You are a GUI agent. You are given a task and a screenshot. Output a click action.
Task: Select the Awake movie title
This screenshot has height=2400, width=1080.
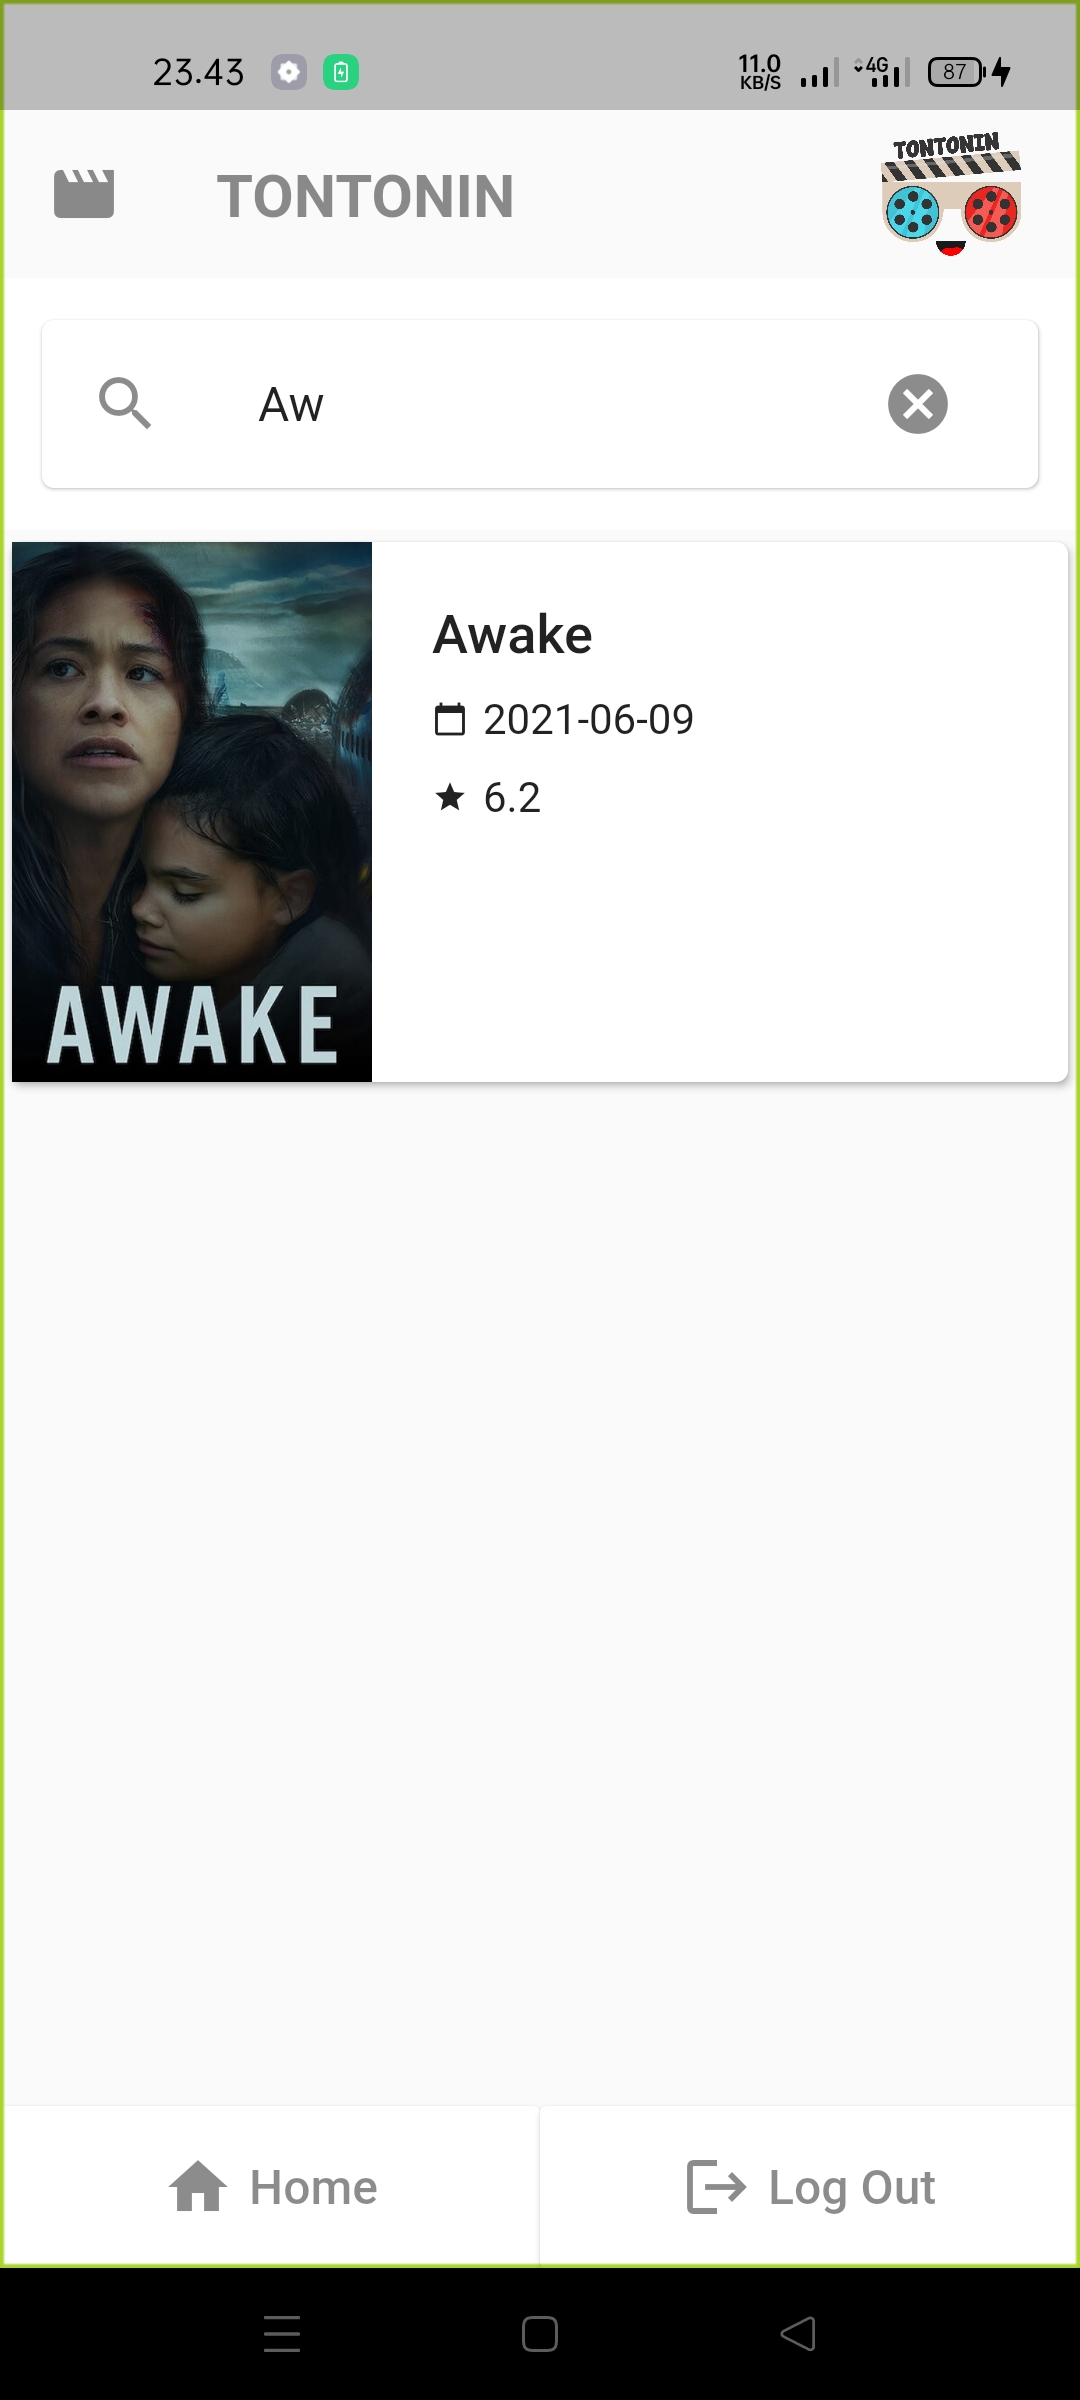513,635
